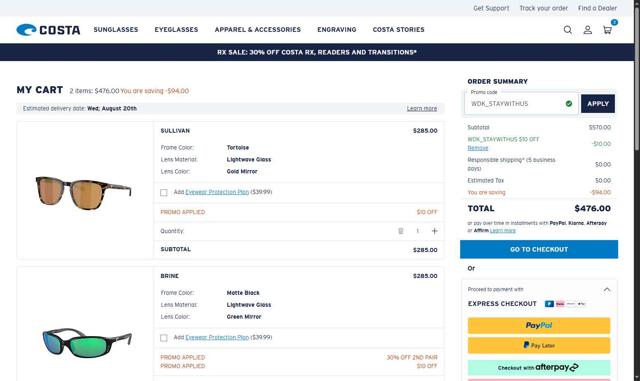Click the $570.00 subtotal in summary
The image size is (640, 381).
(600, 127)
